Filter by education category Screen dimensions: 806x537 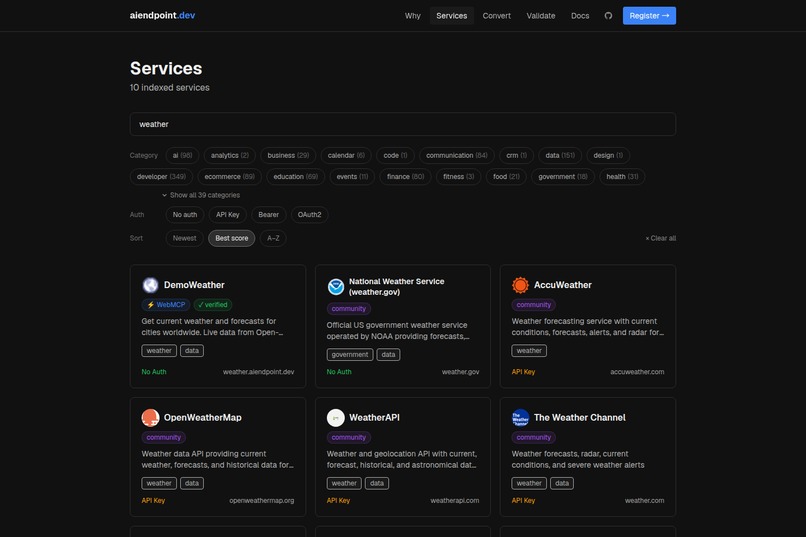click(296, 176)
